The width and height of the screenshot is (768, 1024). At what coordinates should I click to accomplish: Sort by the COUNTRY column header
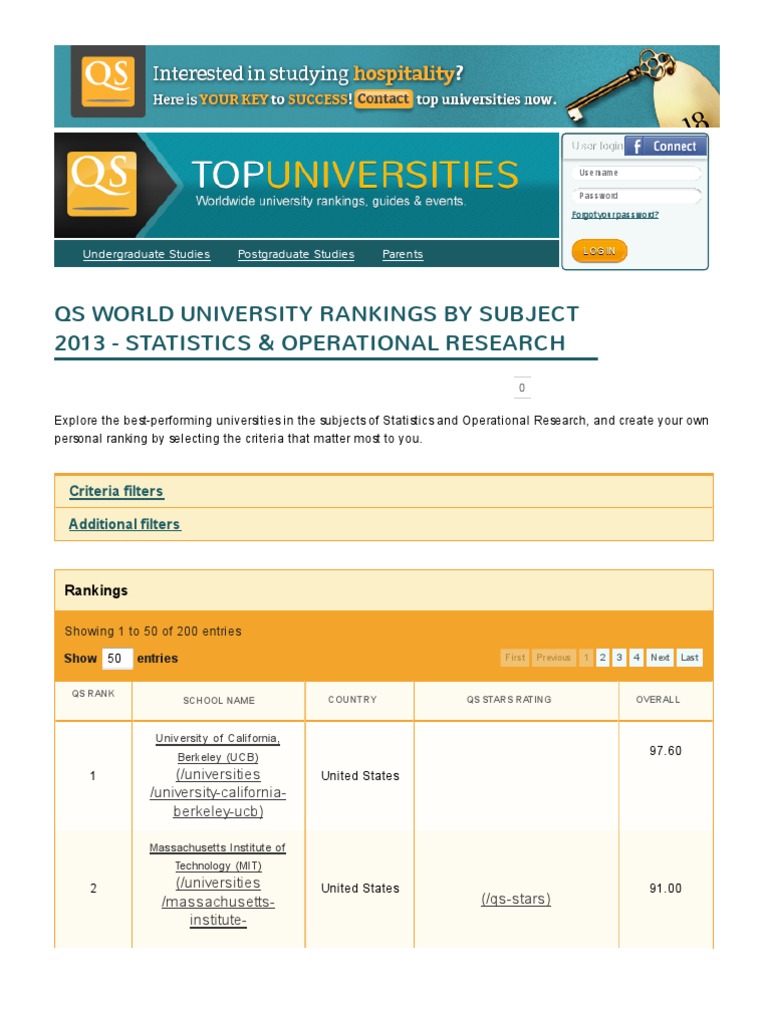point(353,699)
